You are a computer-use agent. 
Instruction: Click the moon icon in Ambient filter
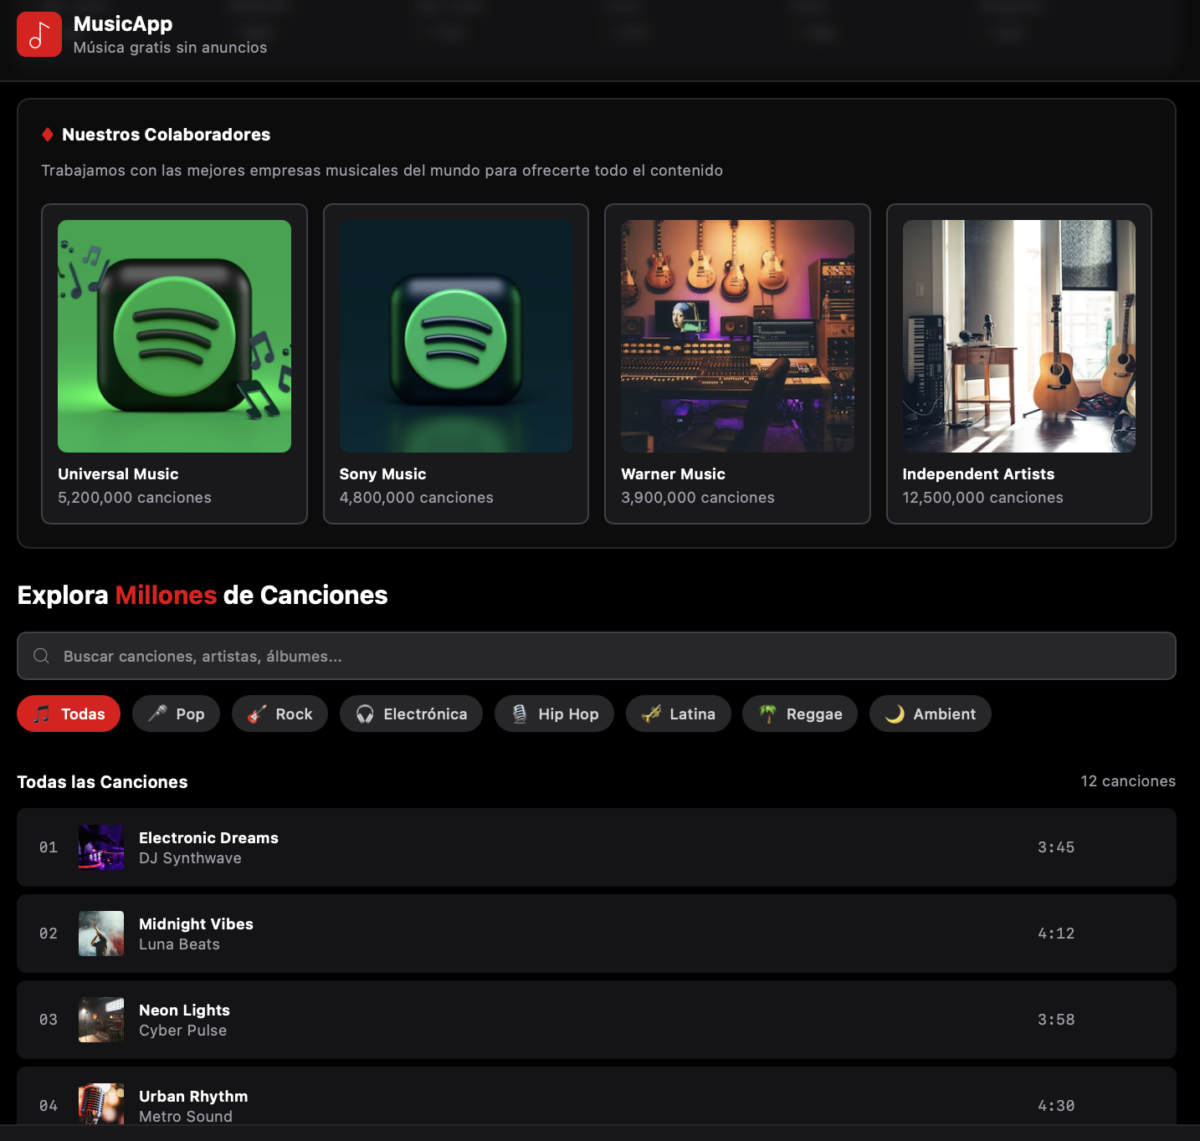[895, 714]
